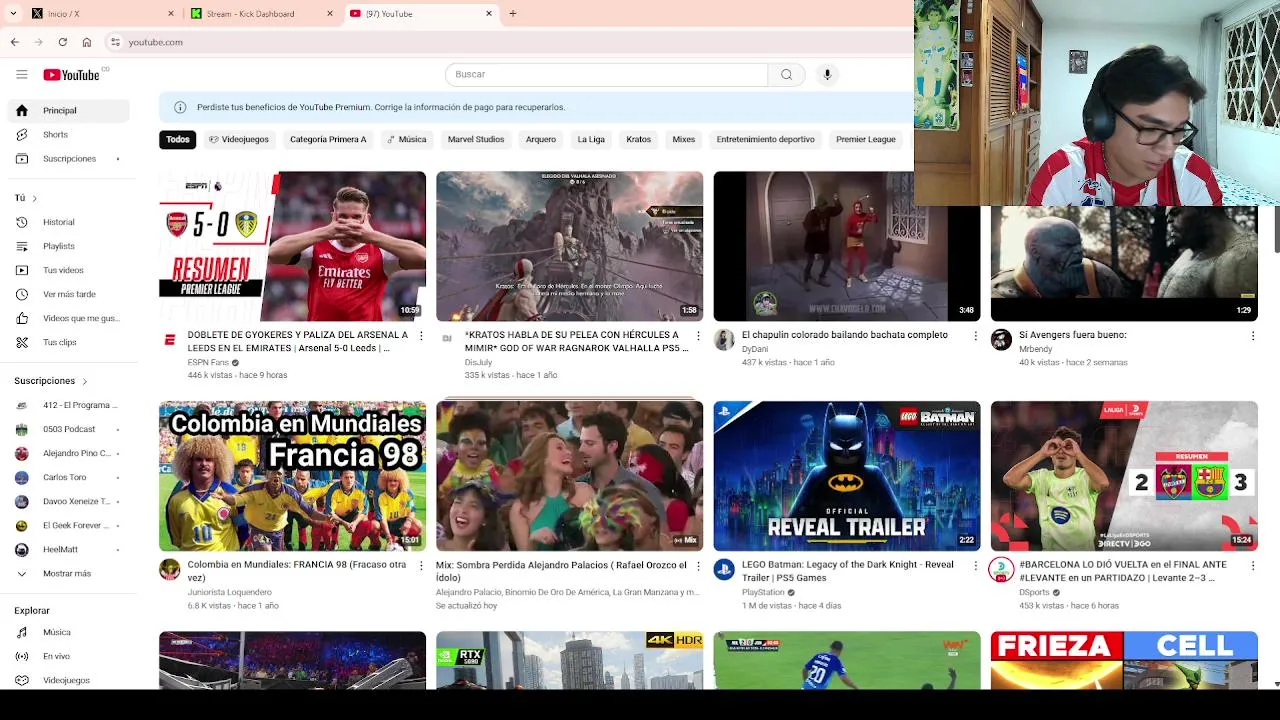Click the search magnifier button
Viewport: 1280px width, 720px height.
(786, 74)
